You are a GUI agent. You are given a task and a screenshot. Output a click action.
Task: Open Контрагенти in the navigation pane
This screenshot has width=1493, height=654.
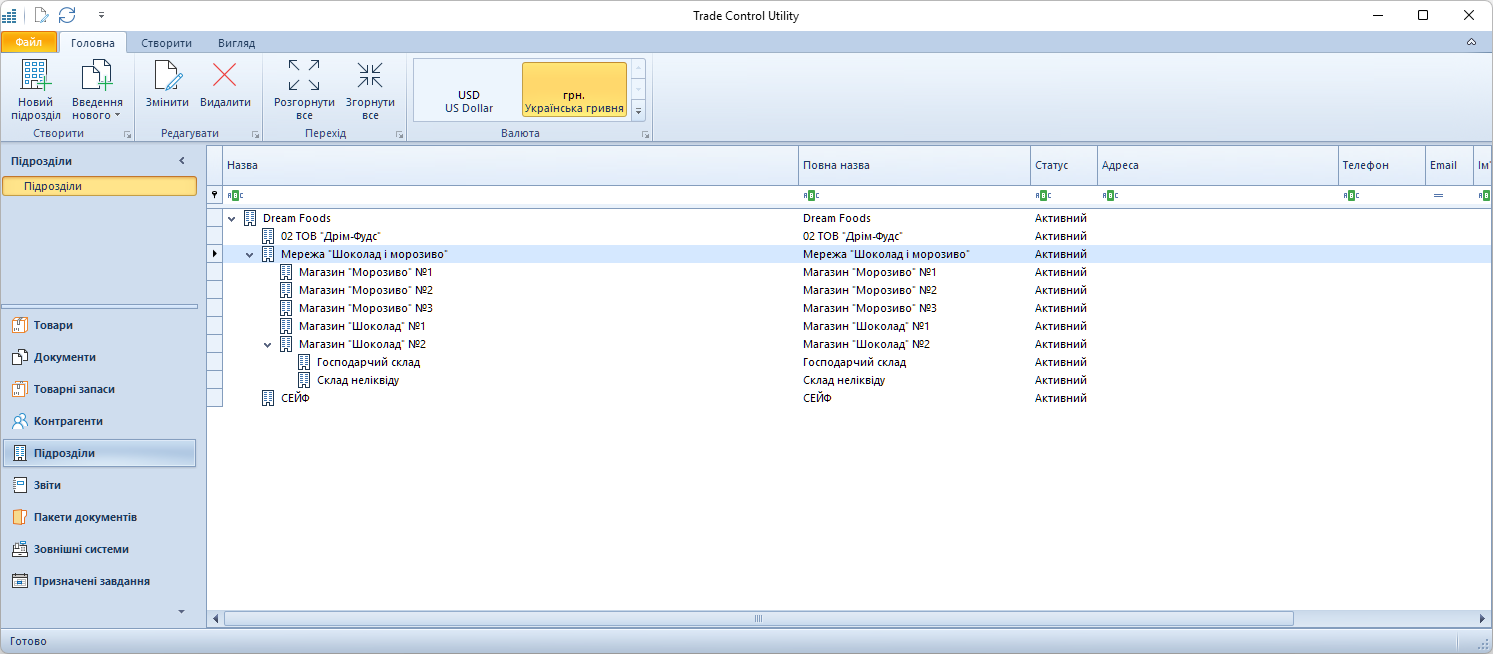point(68,421)
